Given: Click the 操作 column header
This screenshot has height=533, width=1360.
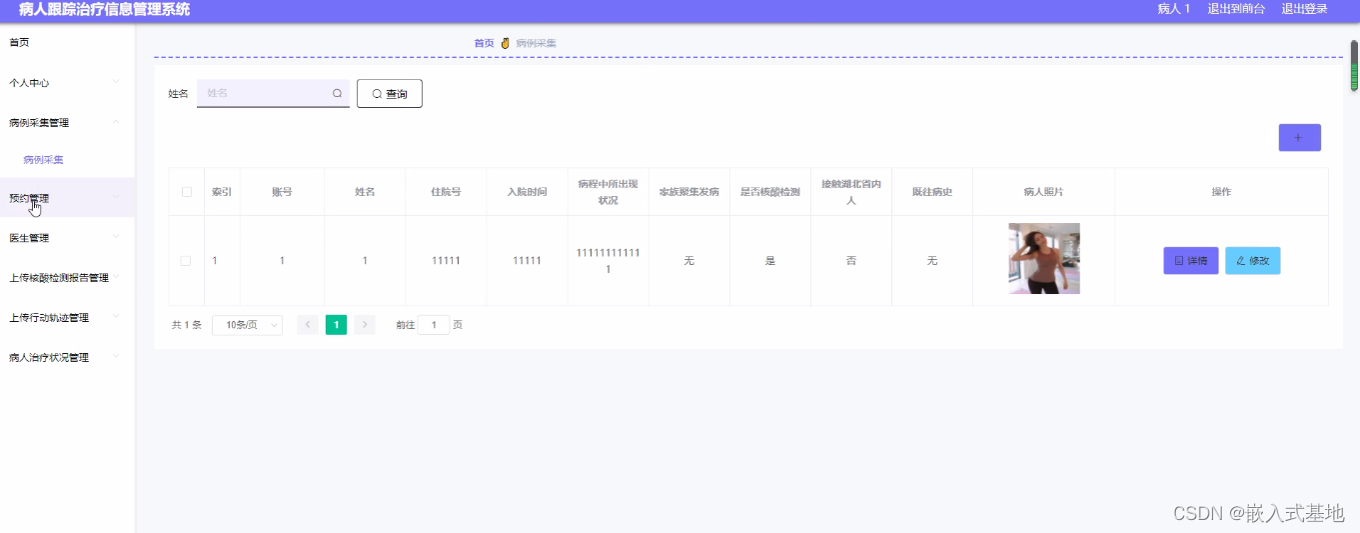Looking at the screenshot, I should click(1221, 192).
